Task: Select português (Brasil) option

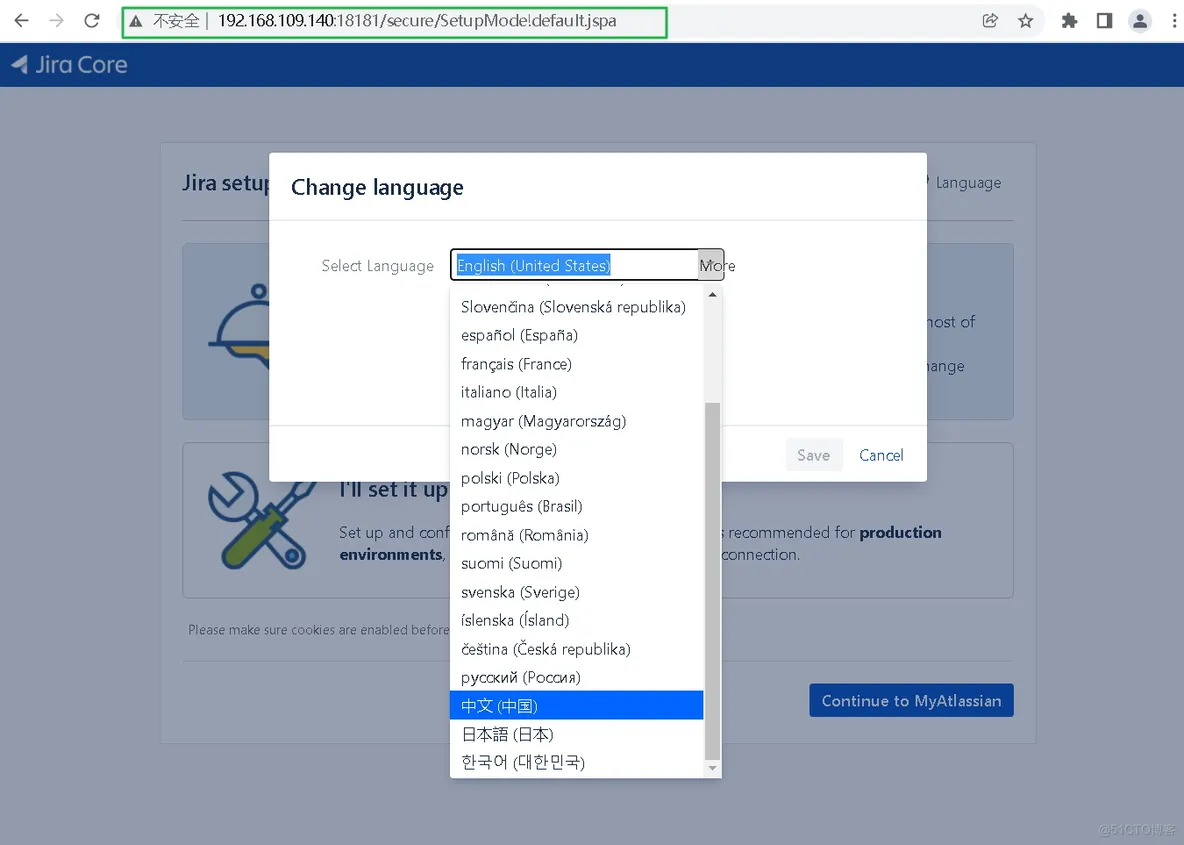Action: click(576, 507)
